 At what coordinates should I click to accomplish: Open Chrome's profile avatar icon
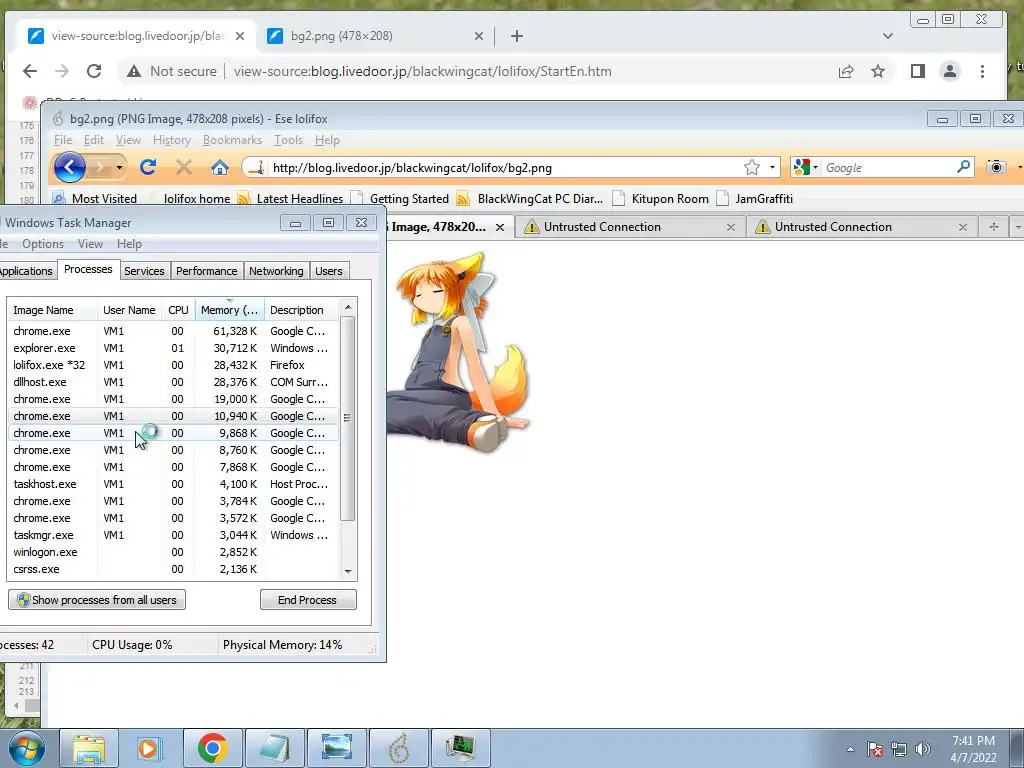[x=950, y=71]
